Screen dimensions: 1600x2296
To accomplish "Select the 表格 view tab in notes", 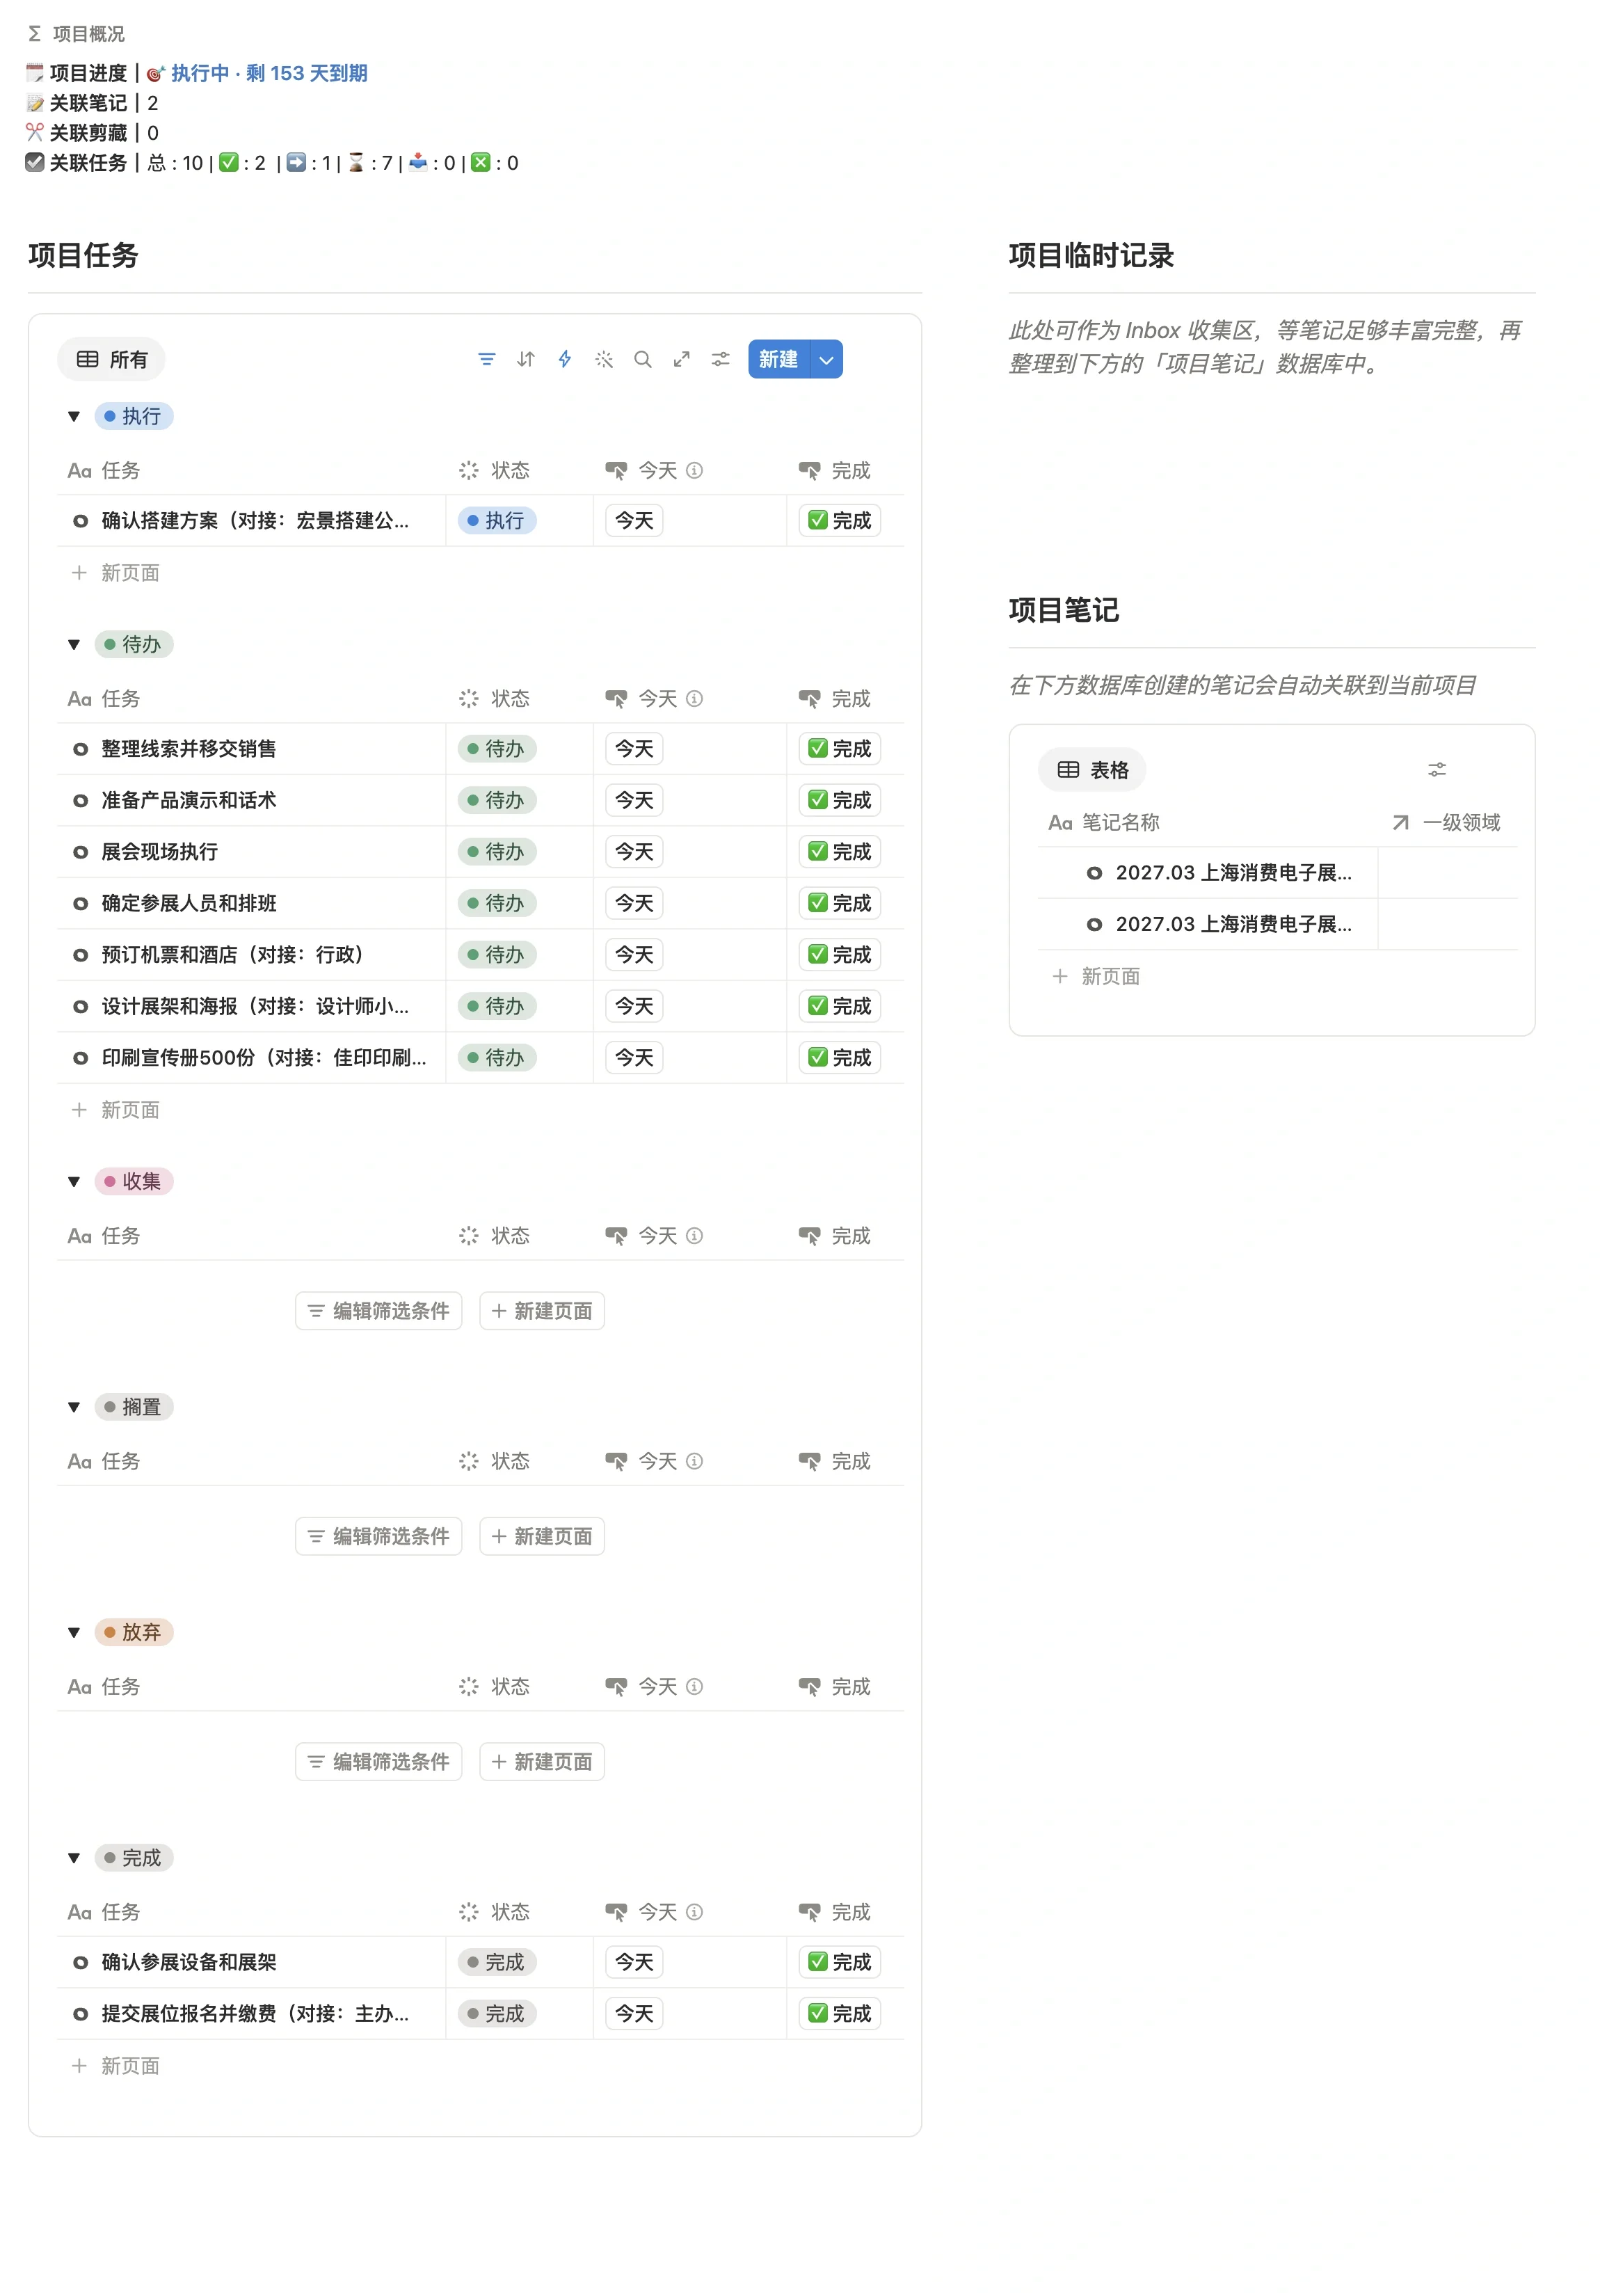I will pyautogui.click(x=1092, y=770).
